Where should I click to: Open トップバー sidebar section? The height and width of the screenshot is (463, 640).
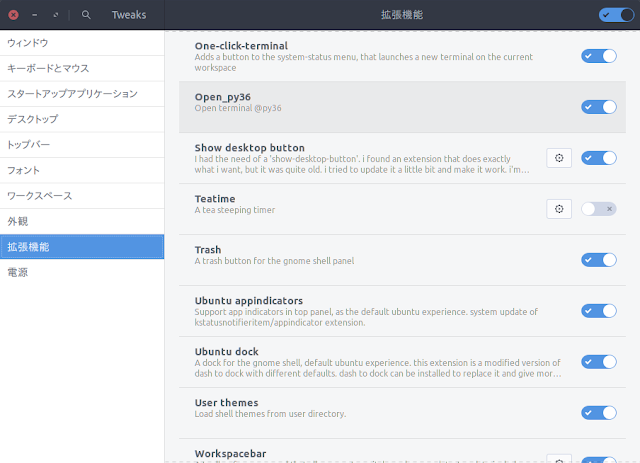[x=82, y=145]
